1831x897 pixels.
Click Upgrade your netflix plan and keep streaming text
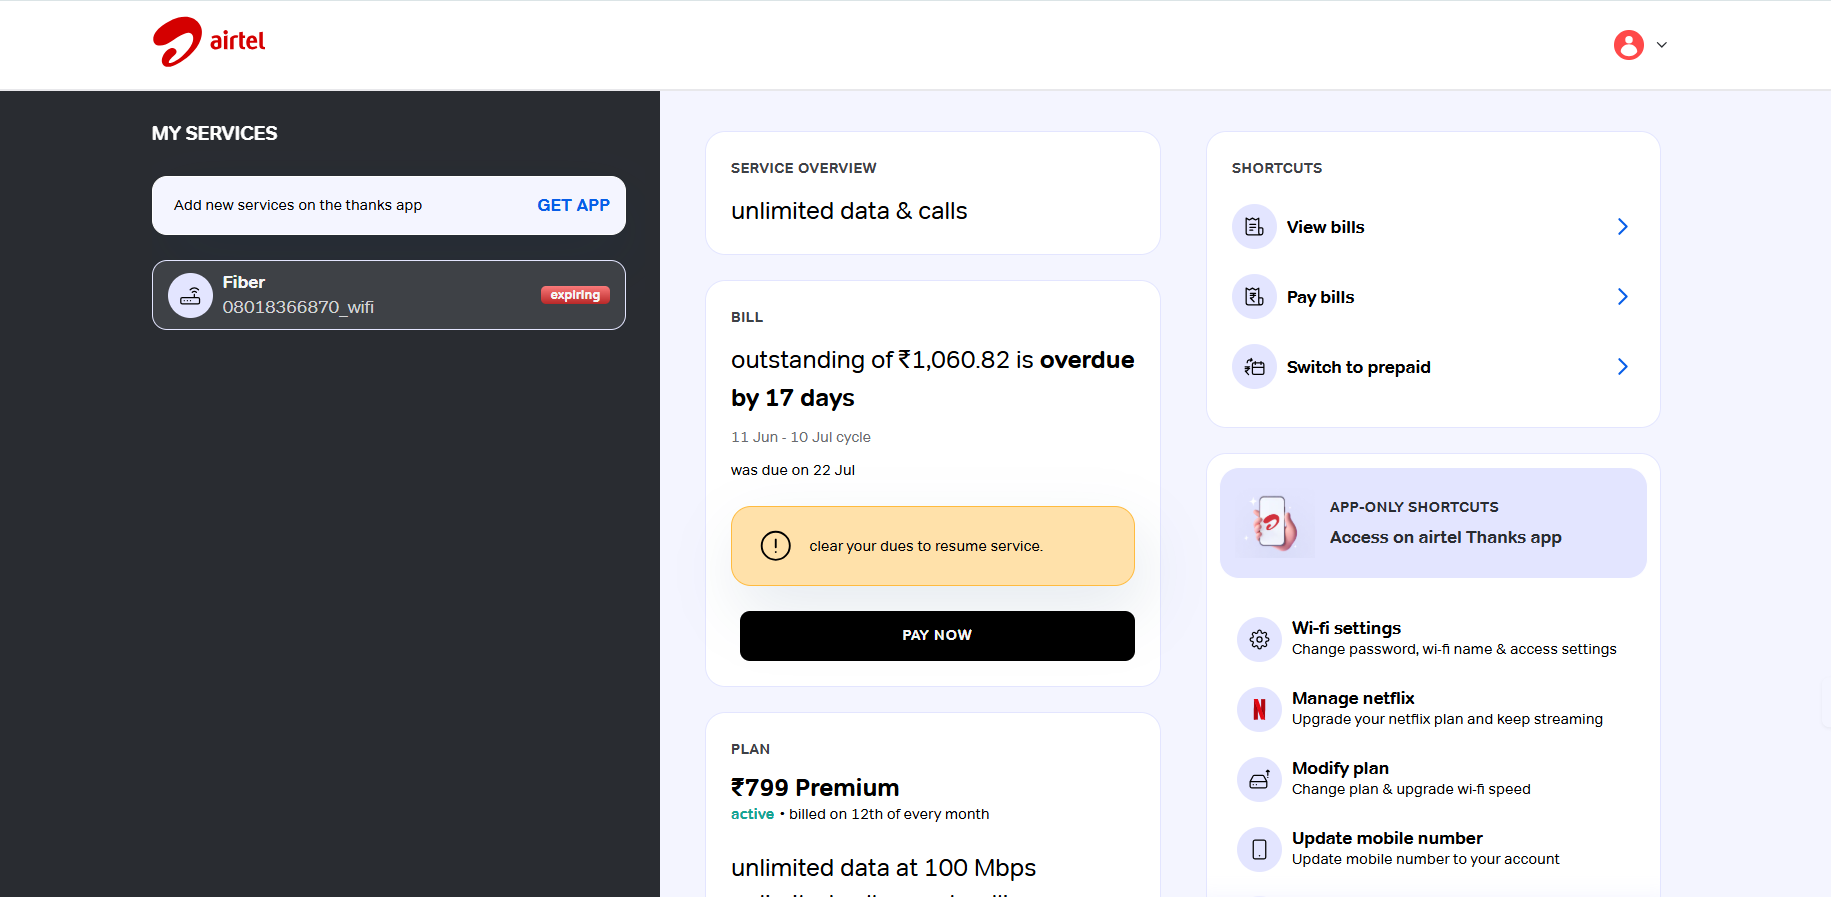click(x=1447, y=719)
